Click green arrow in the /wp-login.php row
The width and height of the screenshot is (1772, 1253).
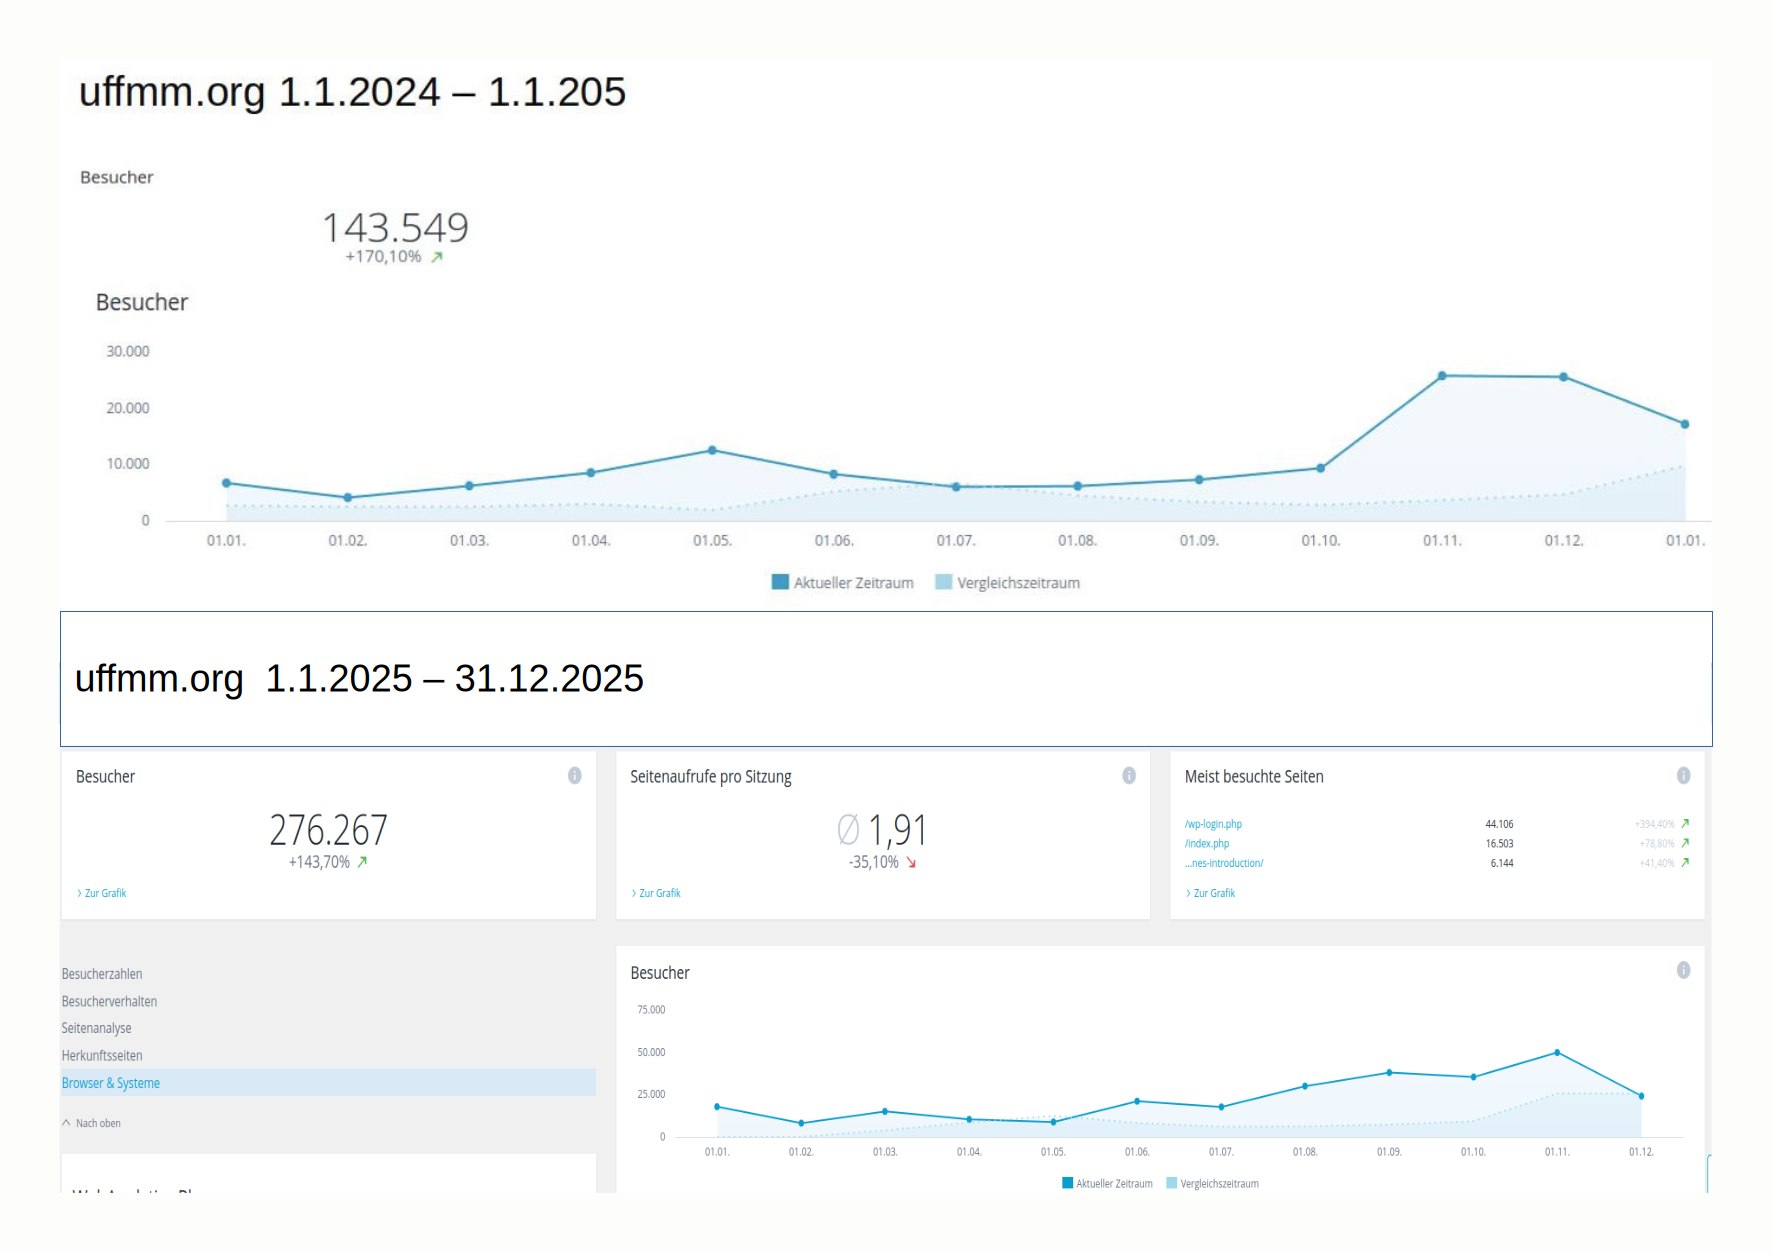pos(1685,824)
